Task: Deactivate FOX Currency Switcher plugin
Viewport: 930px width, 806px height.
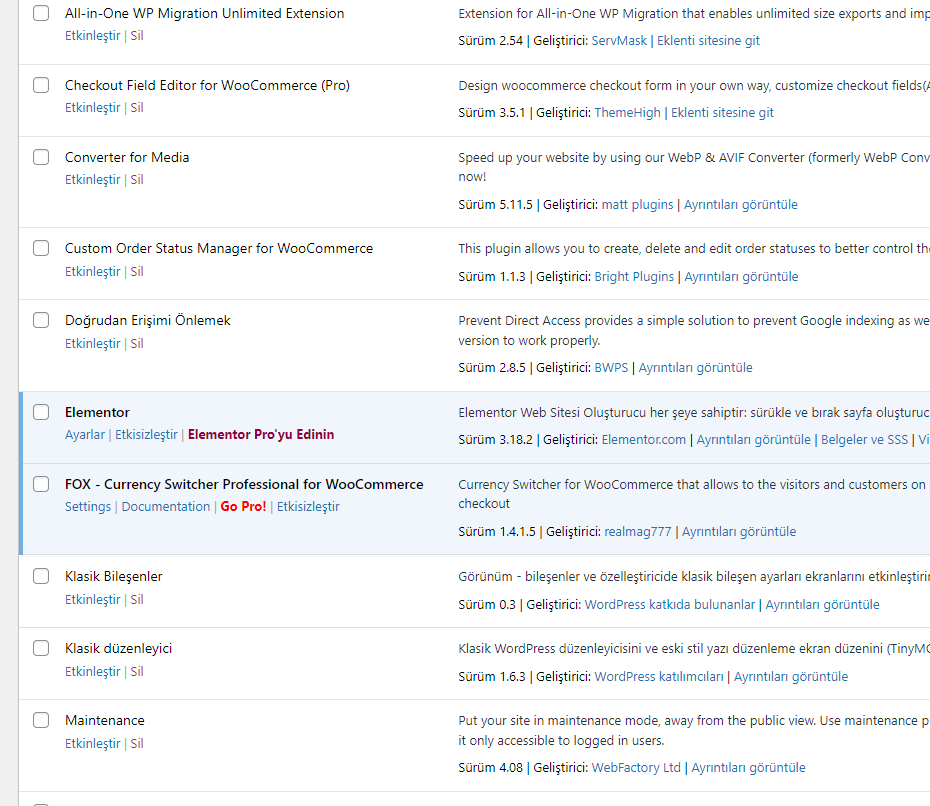Action: pyautogui.click(x=308, y=506)
